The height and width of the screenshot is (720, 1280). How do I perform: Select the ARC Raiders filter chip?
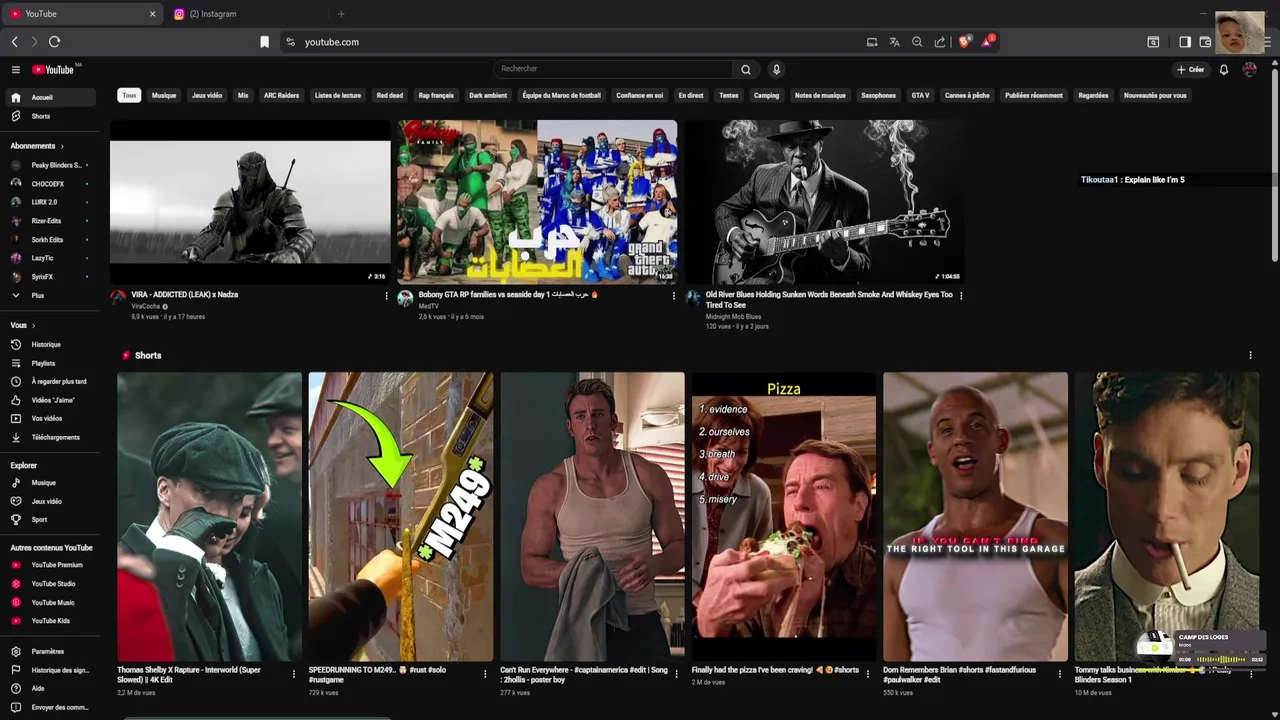pyautogui.click(x=281, y=96)
